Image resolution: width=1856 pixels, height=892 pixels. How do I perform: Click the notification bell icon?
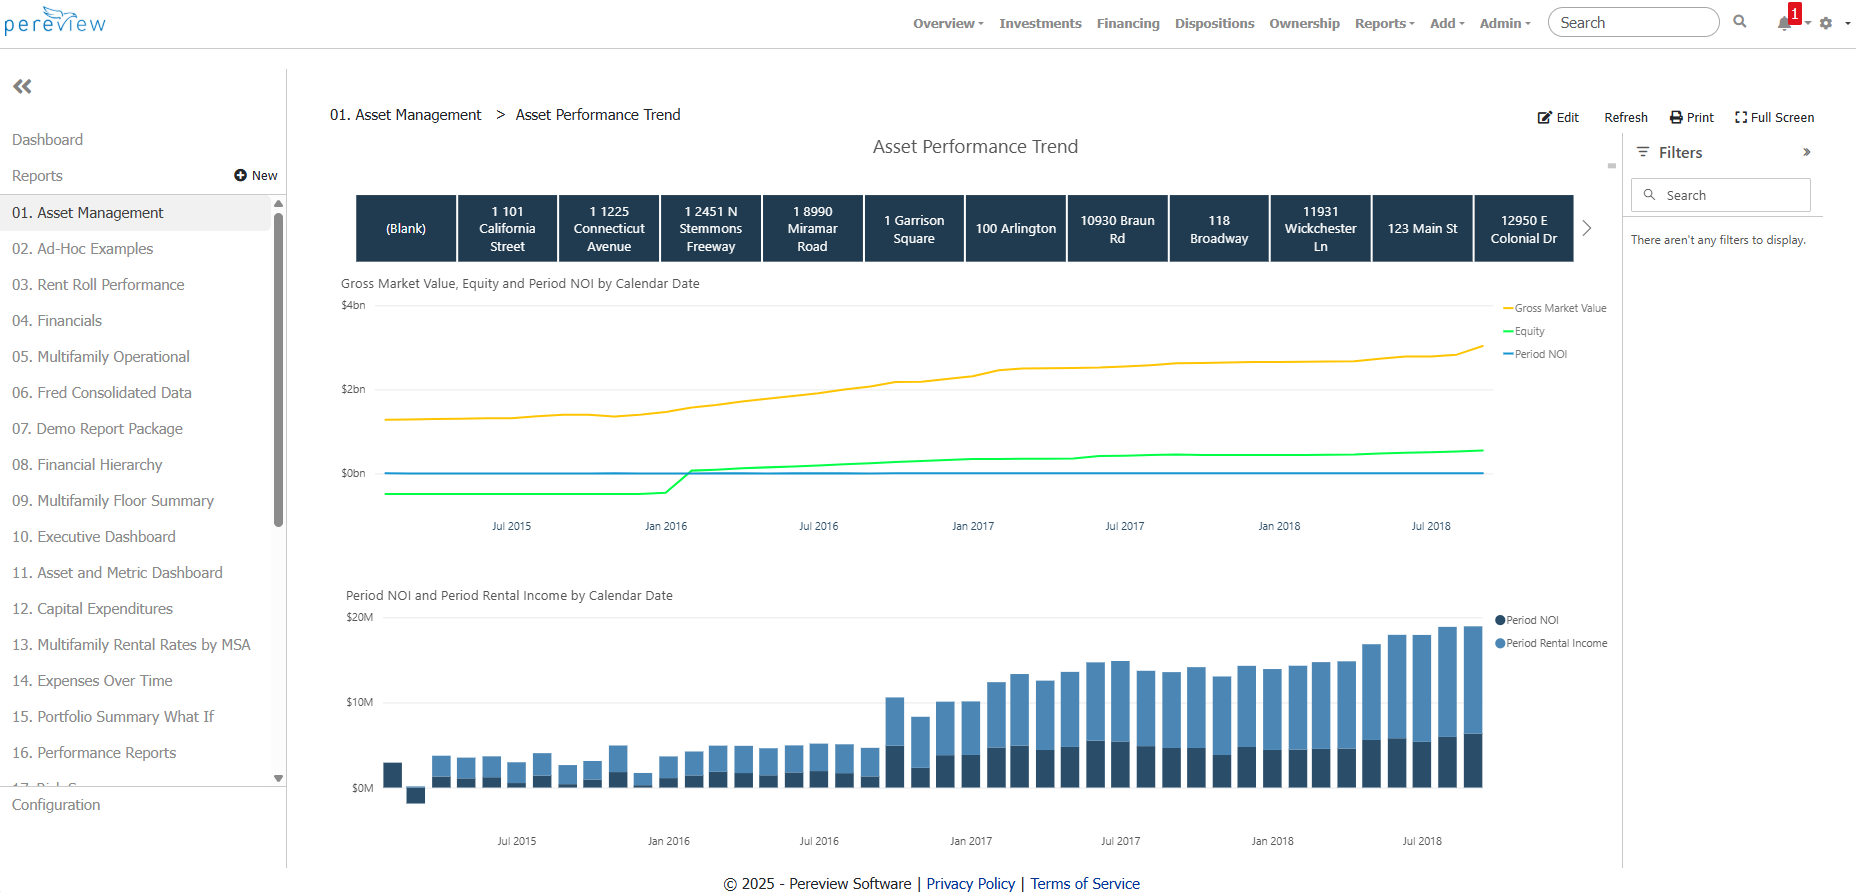coord(1783,23)
